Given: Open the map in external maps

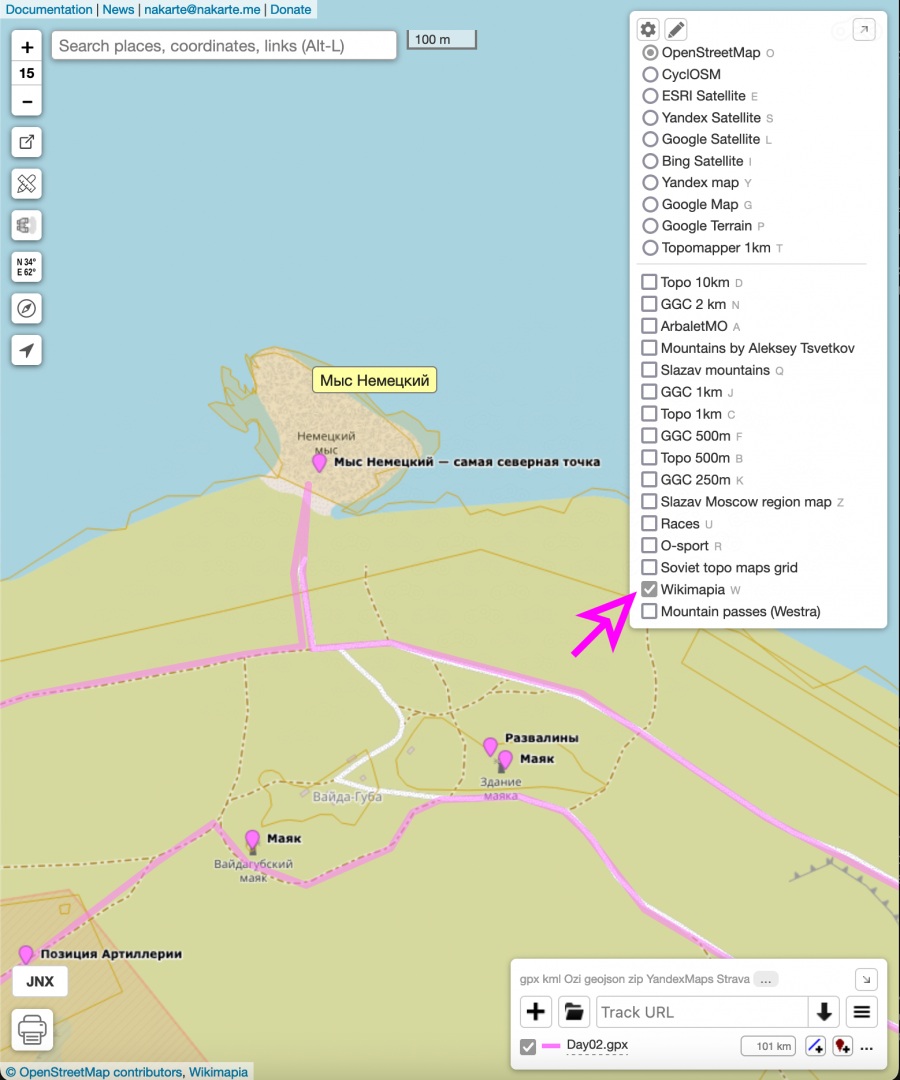Looking at the screenshot, I should point(27,142).
